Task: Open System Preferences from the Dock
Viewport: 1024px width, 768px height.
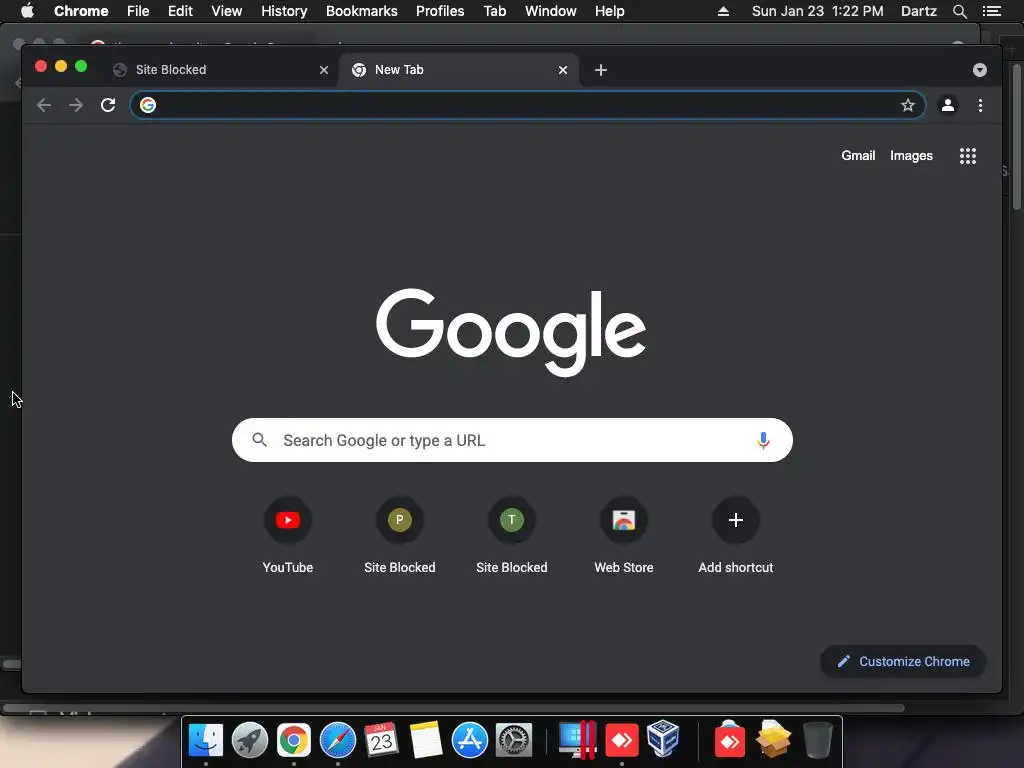Action: point(514,740)
